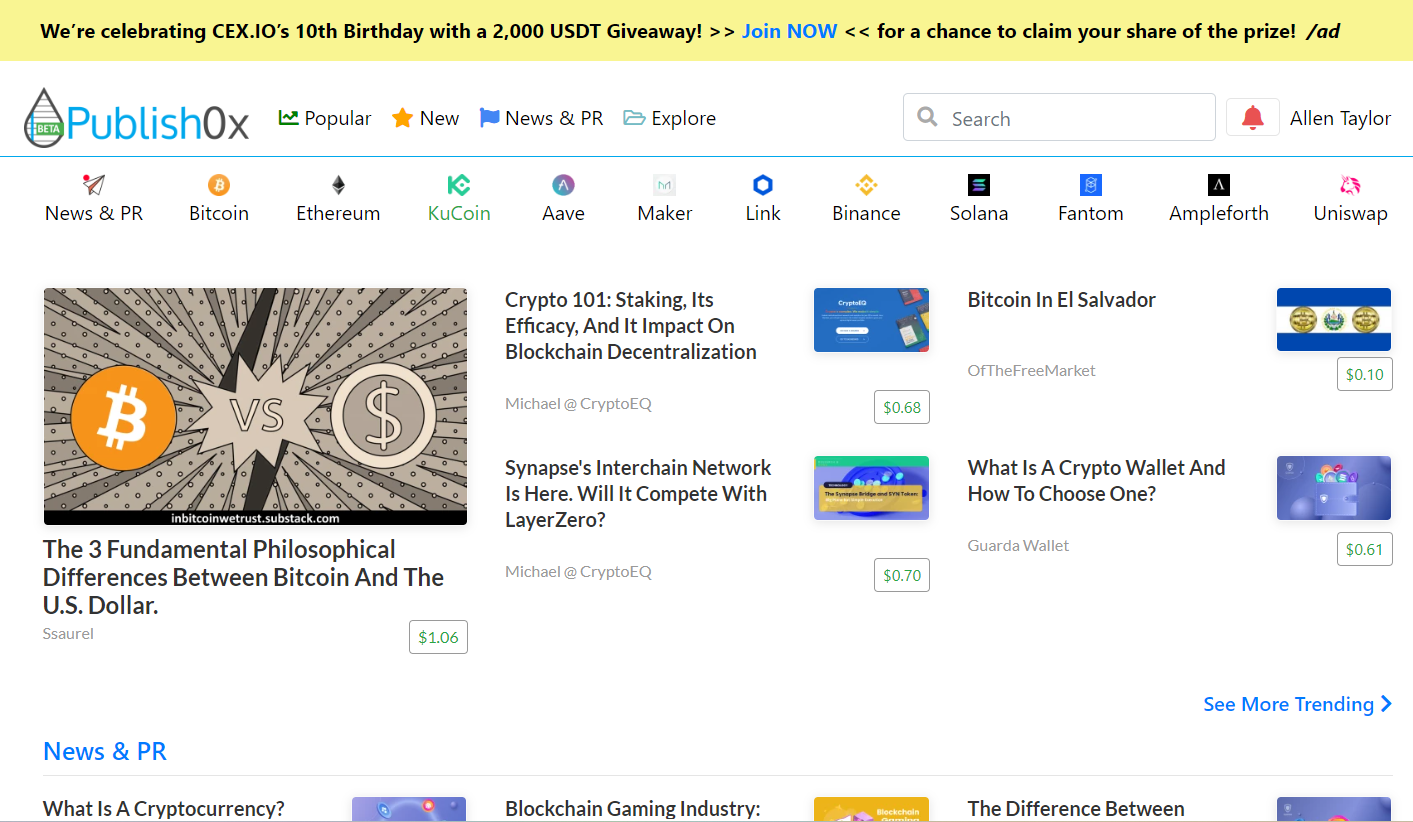
Task: Select the Ethereum category icon
Action: click(x=338, y=185)
